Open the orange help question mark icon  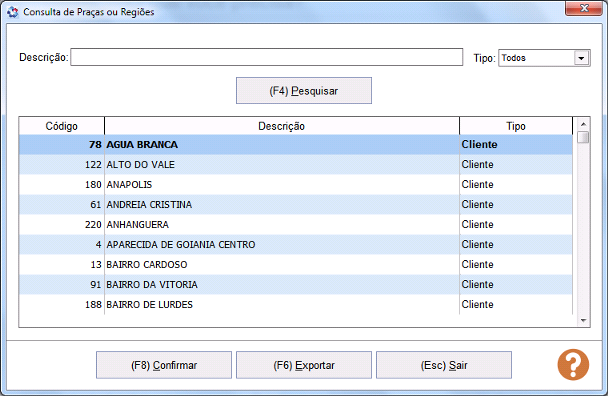pyautogui.click(x=573, y=365)
